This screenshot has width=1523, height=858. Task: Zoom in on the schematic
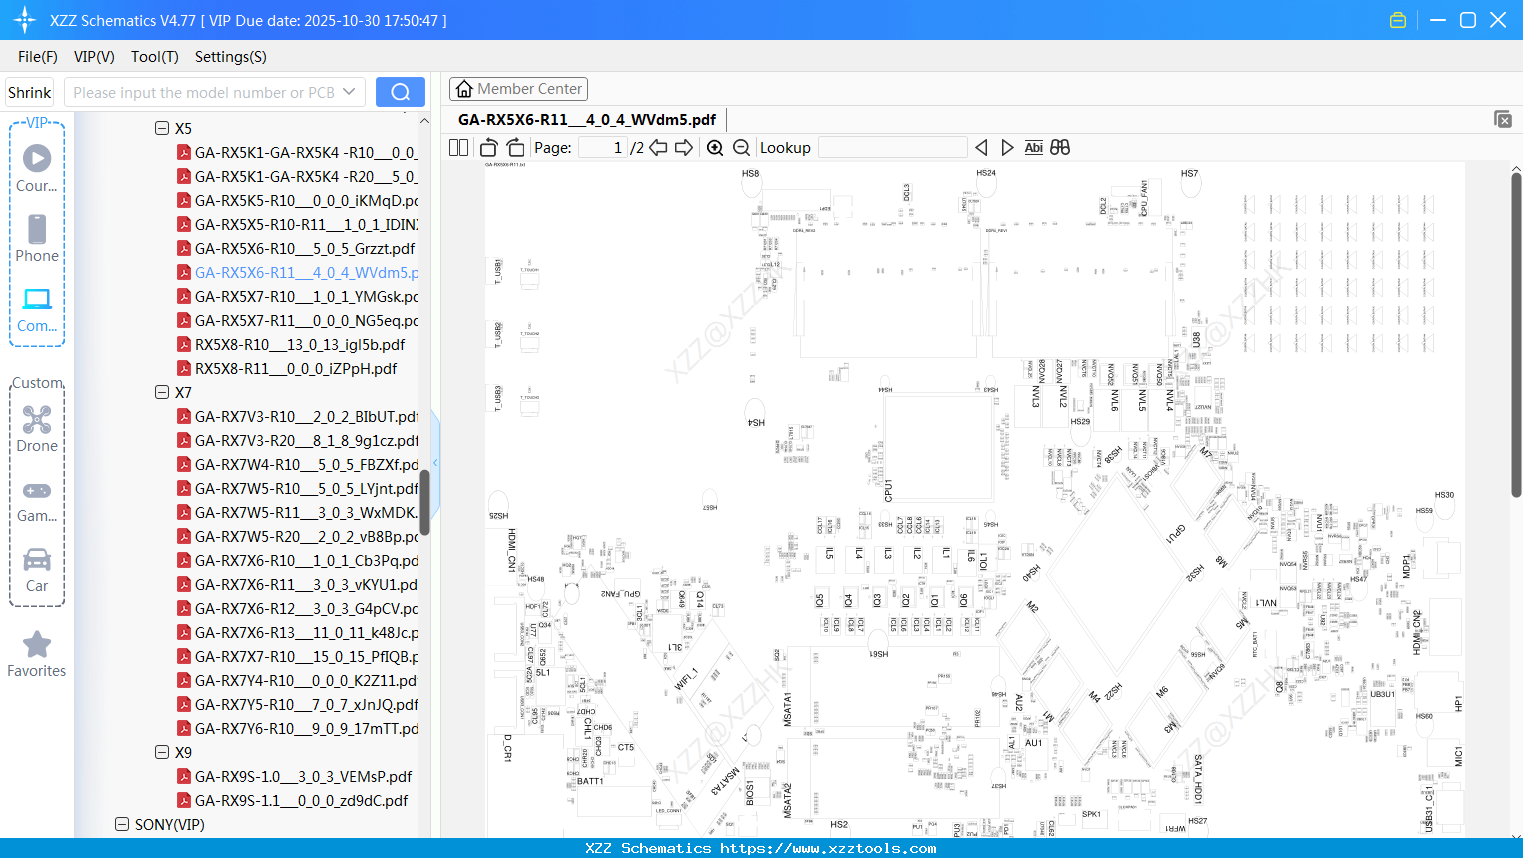pos(715,147)
